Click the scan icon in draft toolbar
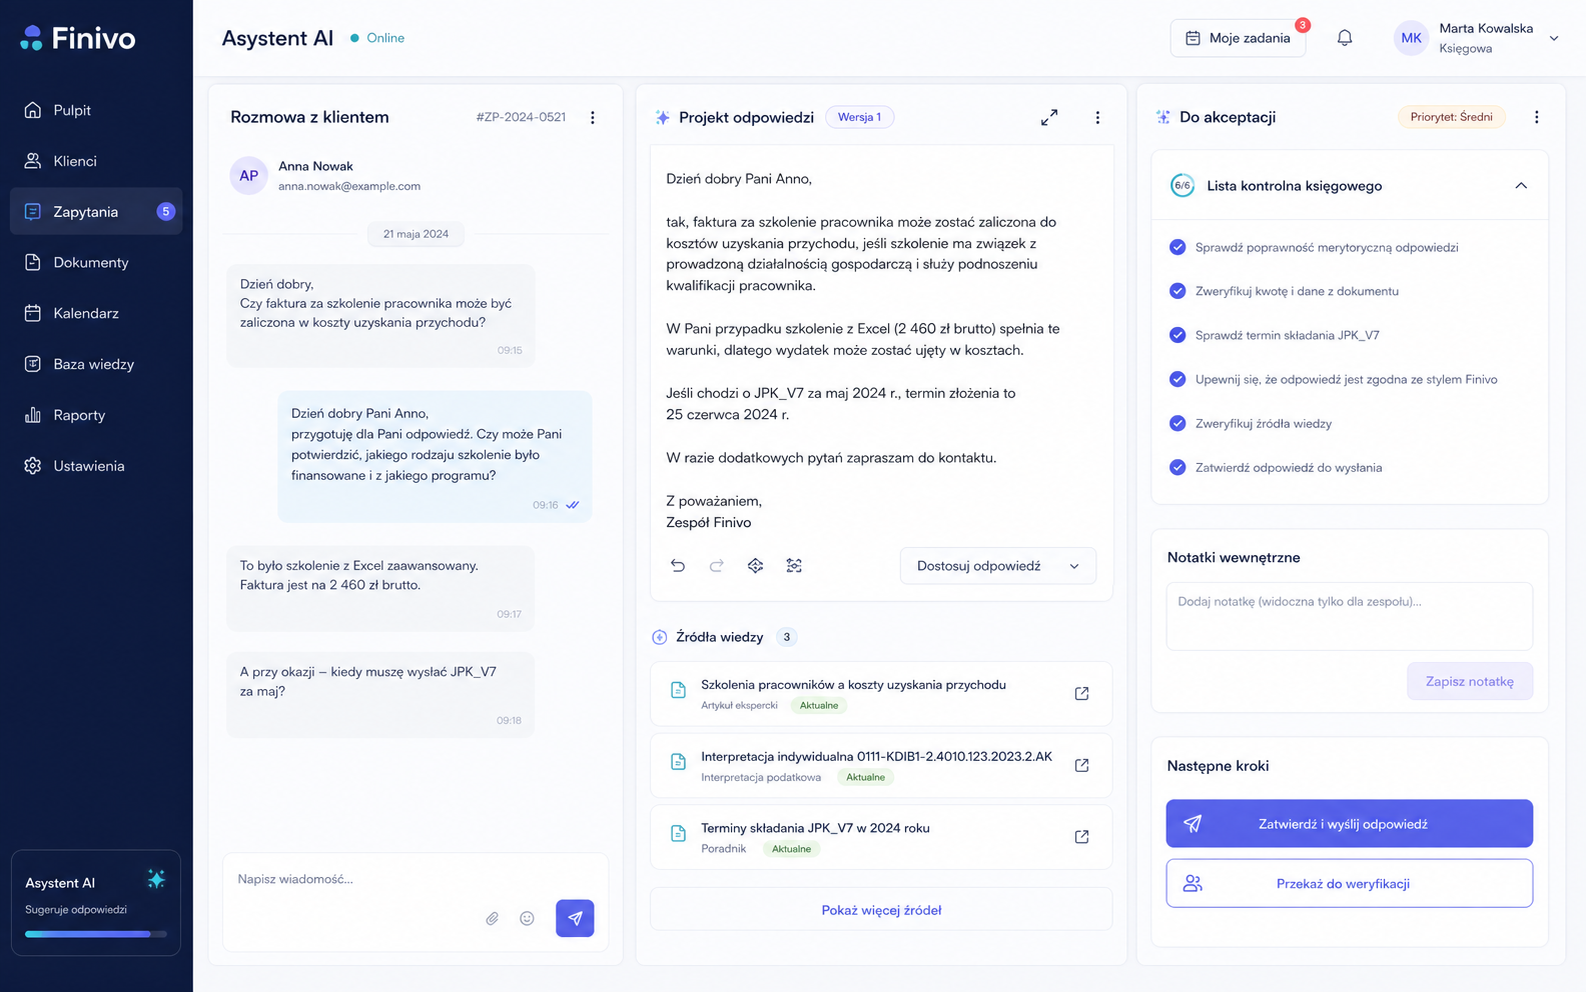The width and height of the screenshot is (1586, 992). tap(794, 566)
